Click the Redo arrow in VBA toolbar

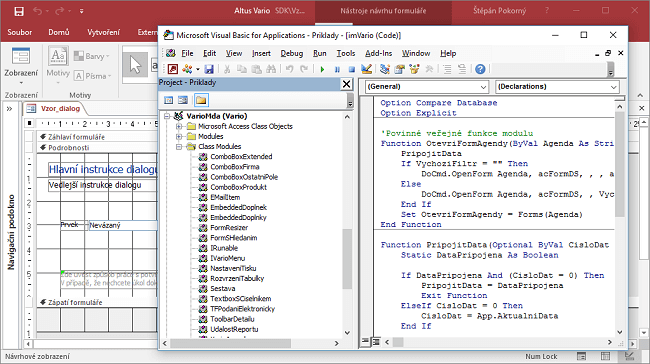[x=304, y=69]
